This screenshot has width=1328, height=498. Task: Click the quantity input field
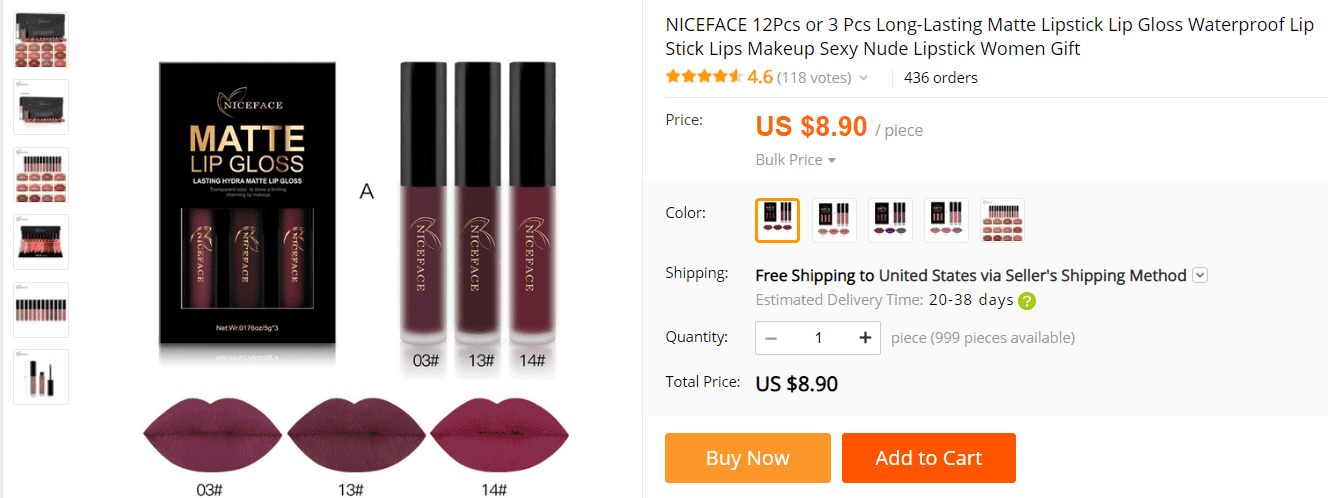[818, 338]
